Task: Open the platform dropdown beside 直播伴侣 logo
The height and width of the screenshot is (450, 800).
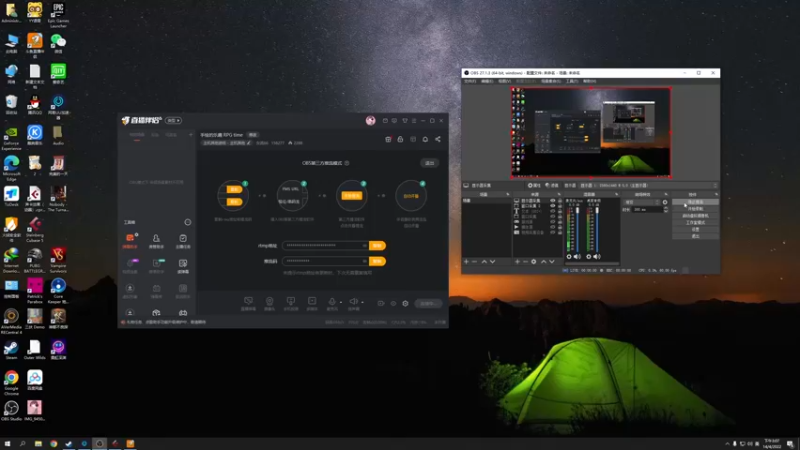Action: pos(173,120)
